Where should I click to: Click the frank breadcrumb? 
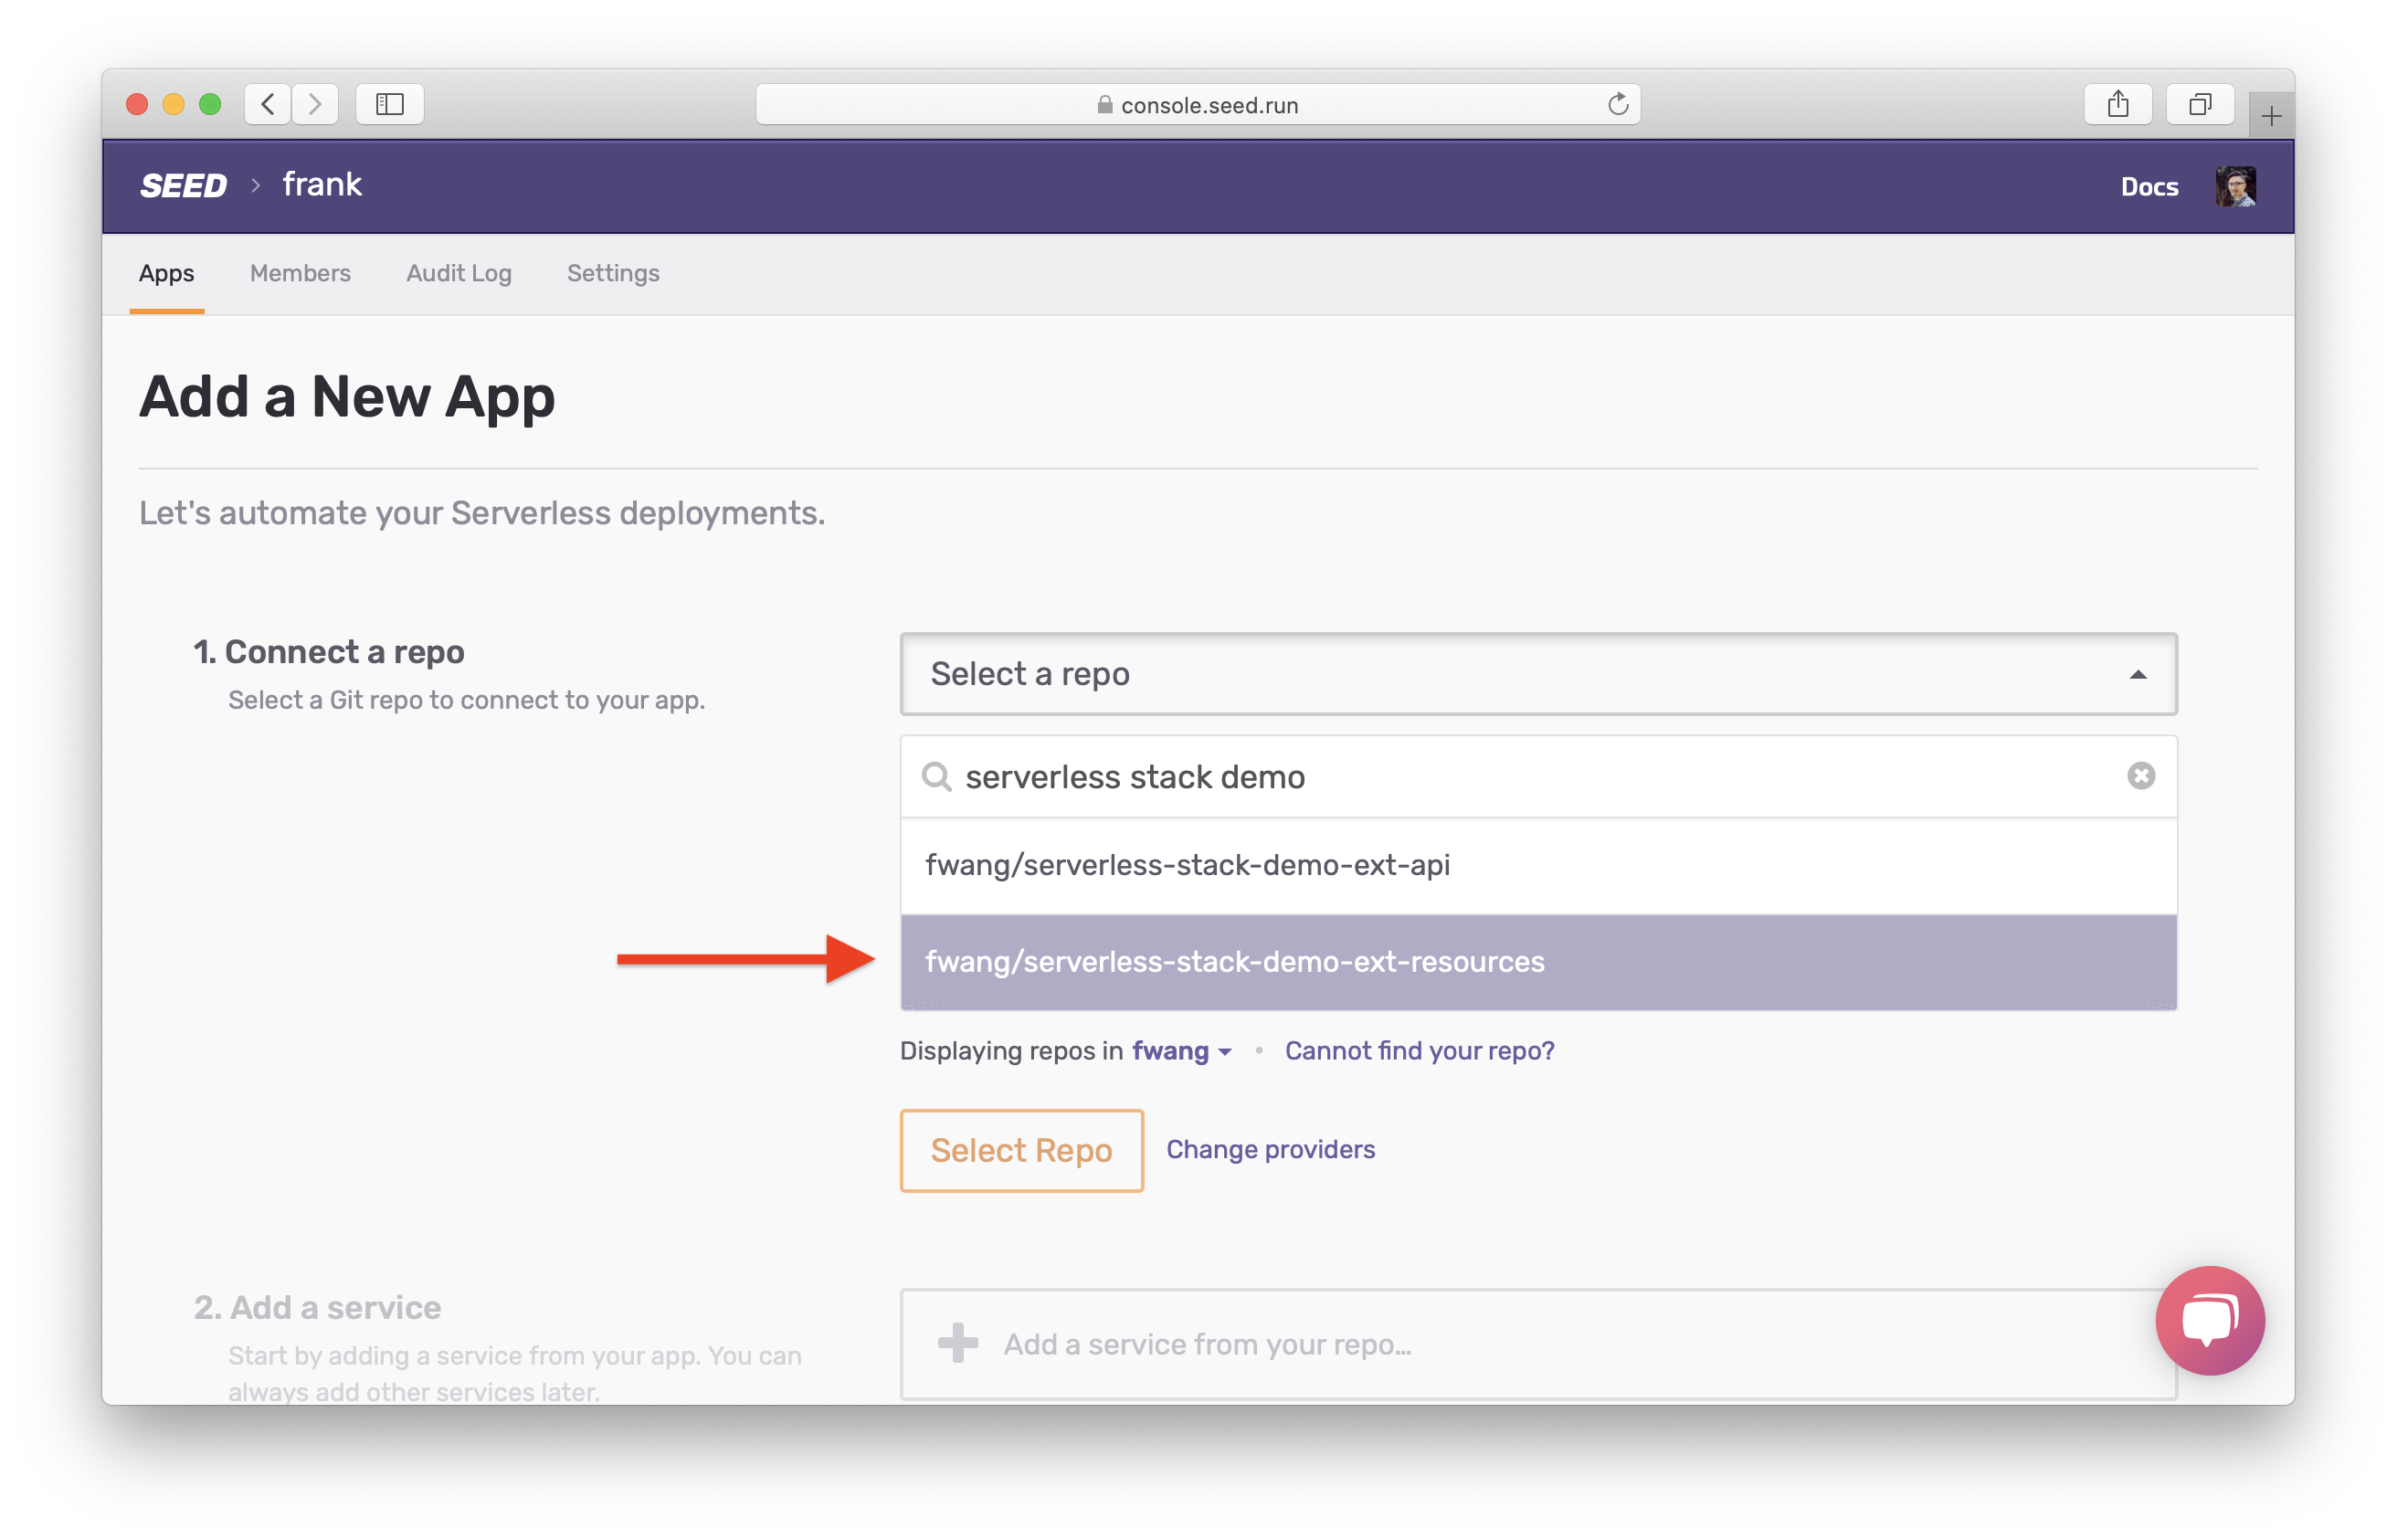click(322, 185)
